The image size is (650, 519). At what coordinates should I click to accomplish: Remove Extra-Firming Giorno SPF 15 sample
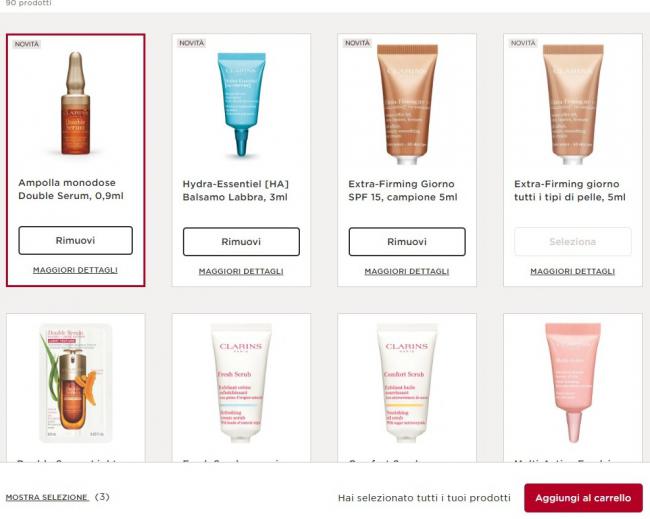(407, 242)
